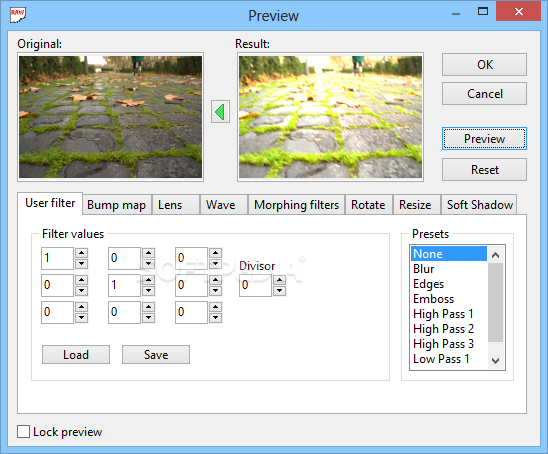Viewport: 548px width, 454px height.
Task: Click the Result image thumbnail
Action: tap(330, 117)
